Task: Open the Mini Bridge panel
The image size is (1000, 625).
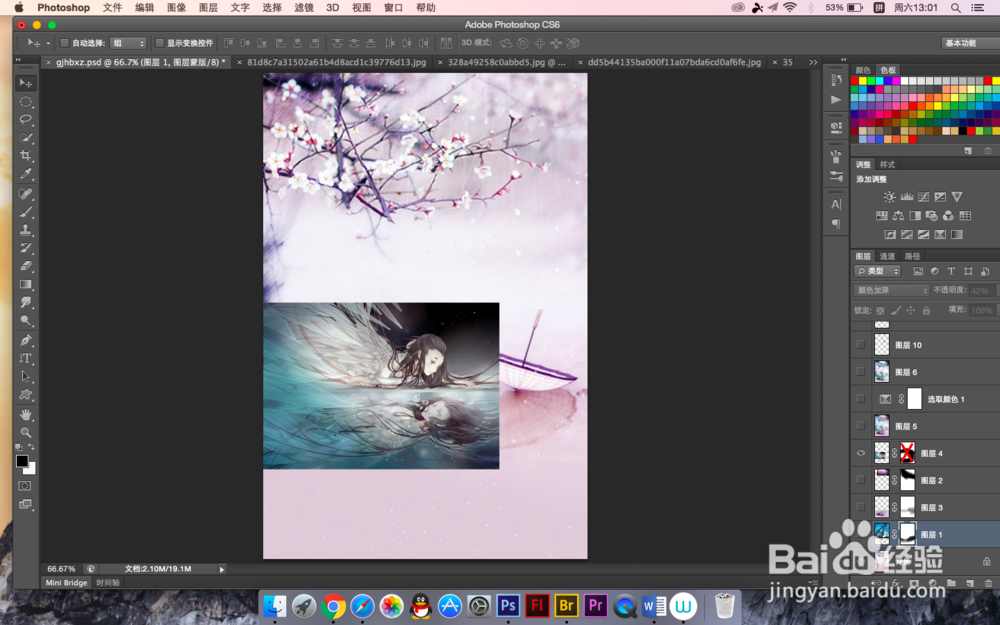Action: pos(66,583)
